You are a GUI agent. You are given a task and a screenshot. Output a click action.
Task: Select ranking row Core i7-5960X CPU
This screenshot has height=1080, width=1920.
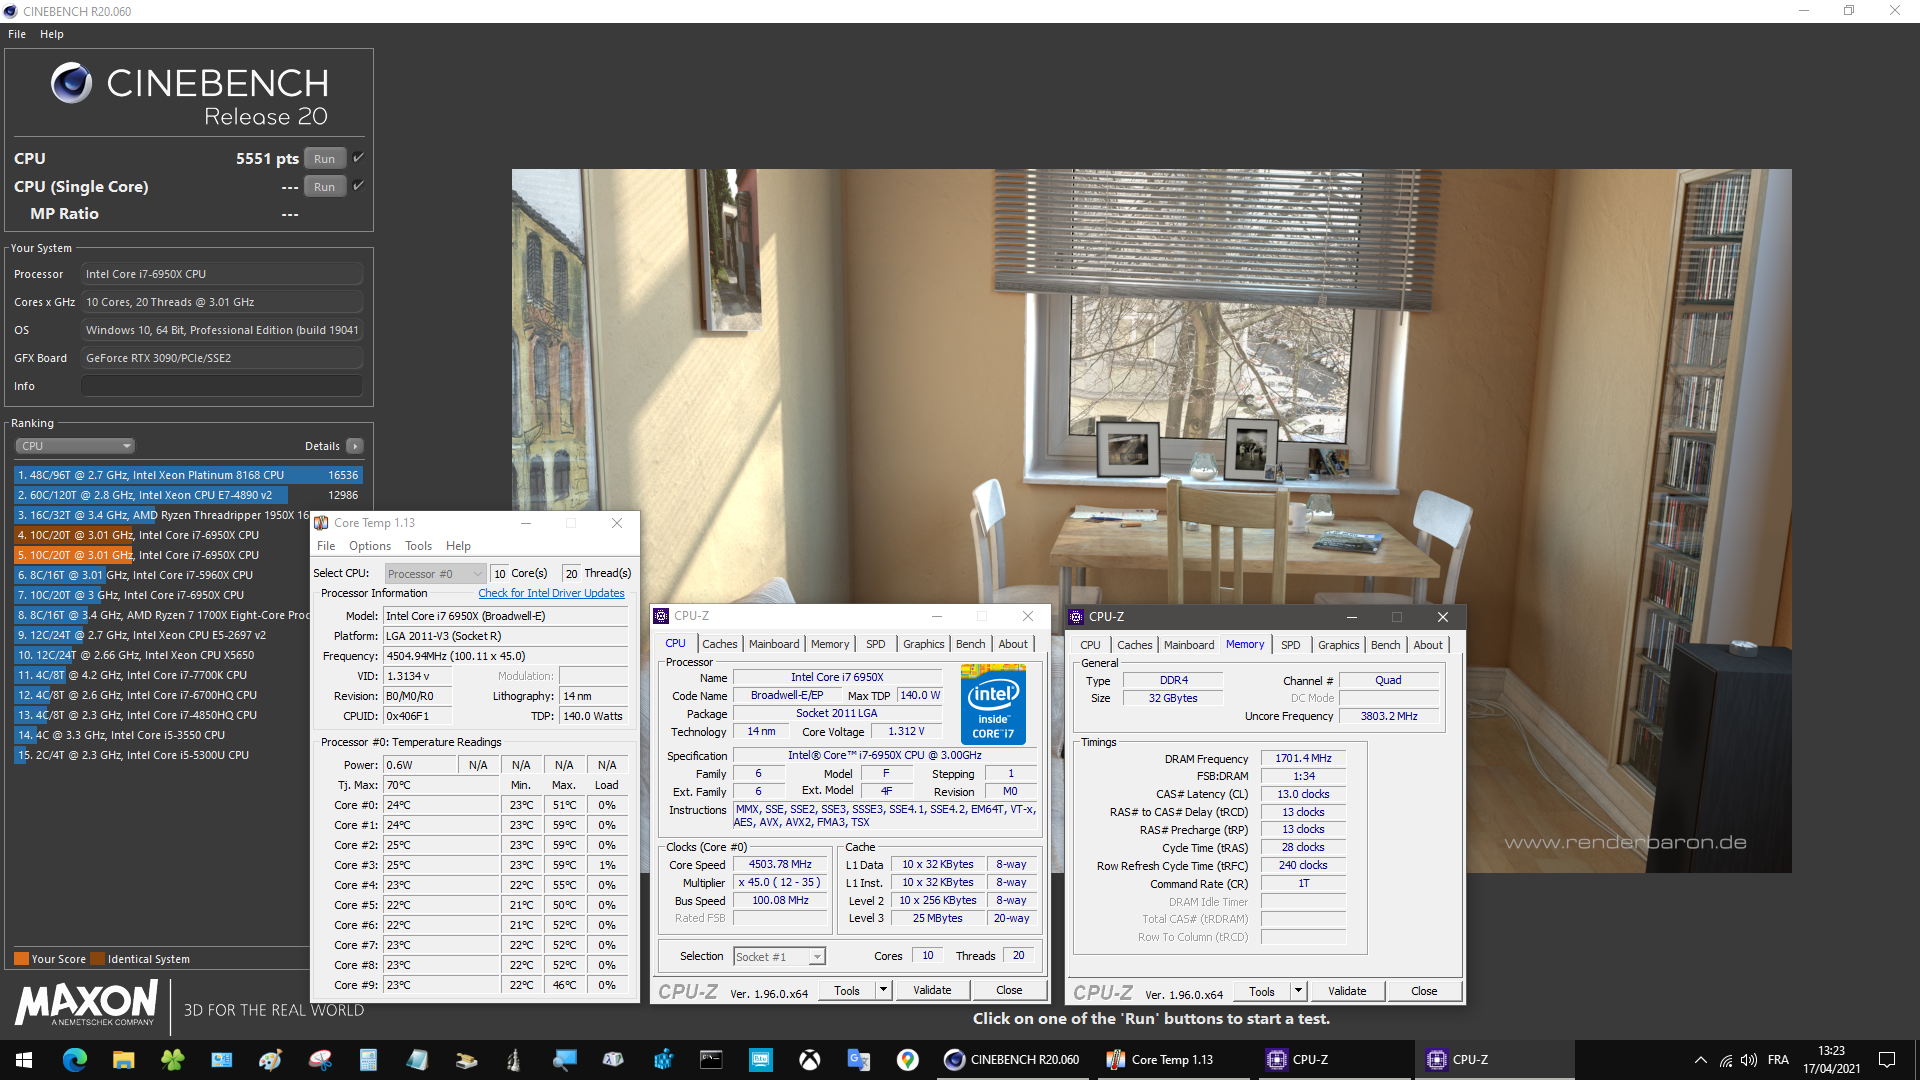pos(162,575)
